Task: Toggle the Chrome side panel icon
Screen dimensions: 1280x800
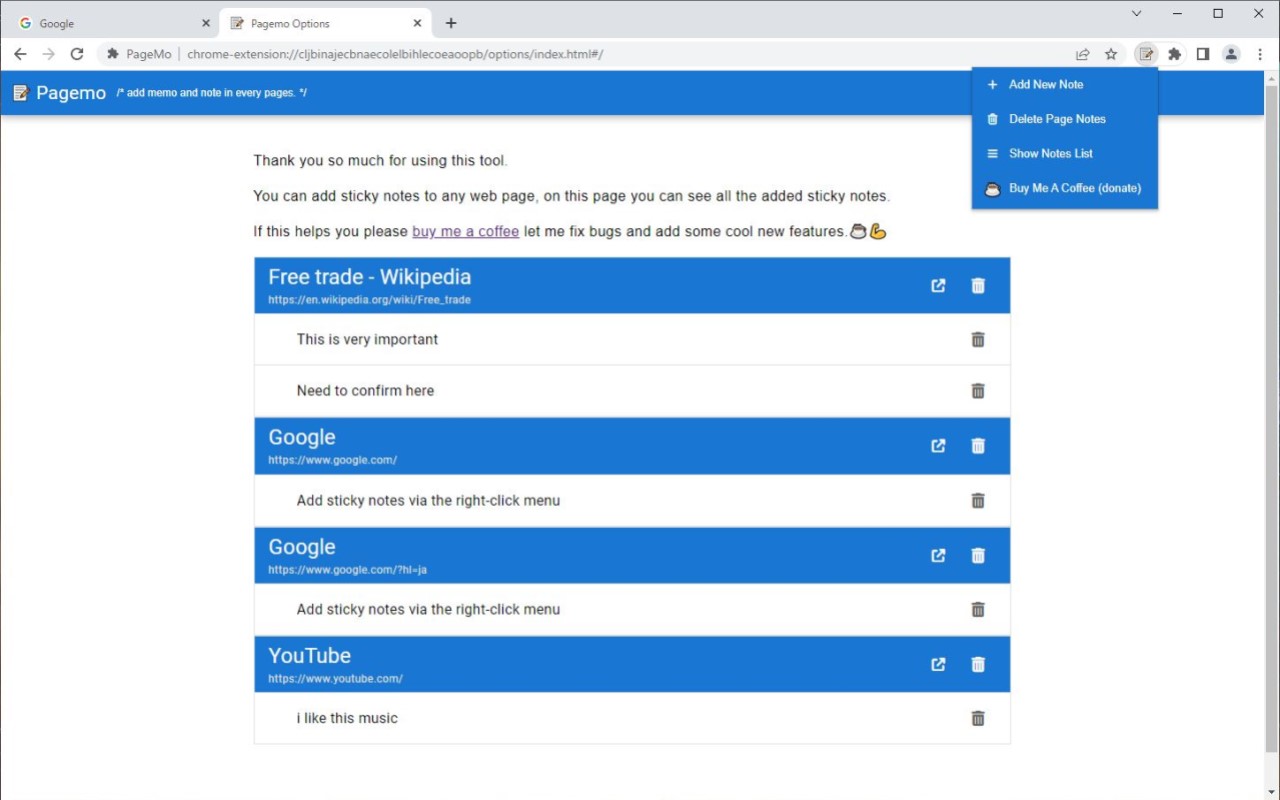Action: click(1203, 54)
